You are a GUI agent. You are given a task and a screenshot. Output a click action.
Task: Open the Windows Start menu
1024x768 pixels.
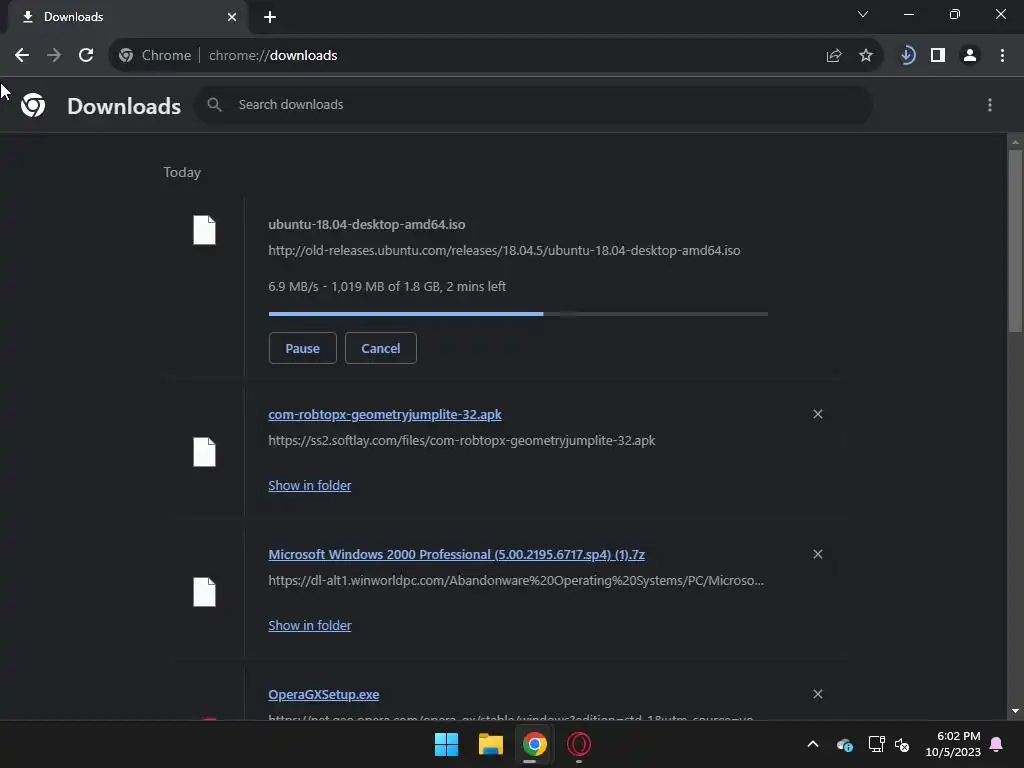click(x=447, y=744)
